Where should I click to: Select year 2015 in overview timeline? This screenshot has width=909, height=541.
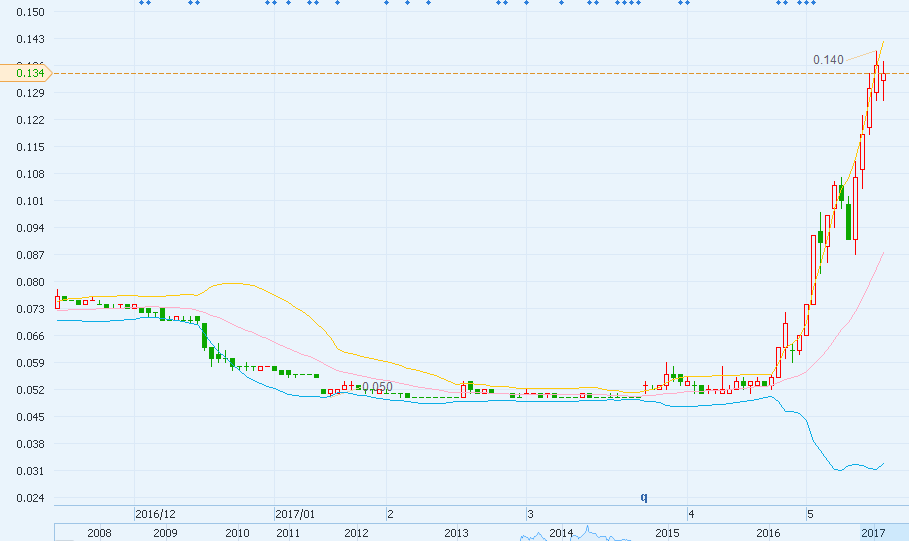click(x=667, y=533)
